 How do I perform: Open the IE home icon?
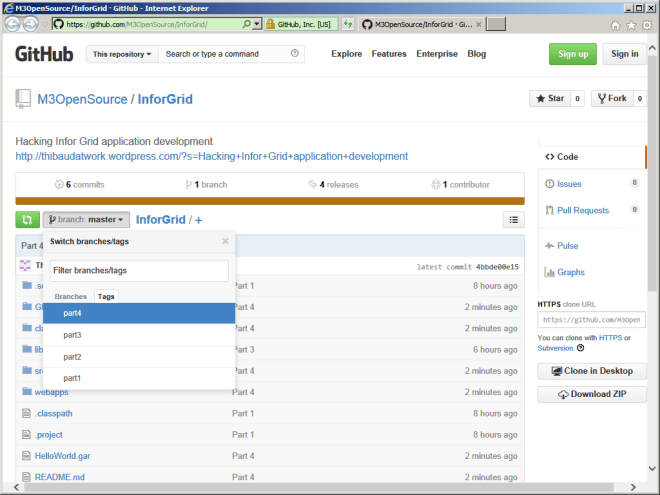click(614, 23)
